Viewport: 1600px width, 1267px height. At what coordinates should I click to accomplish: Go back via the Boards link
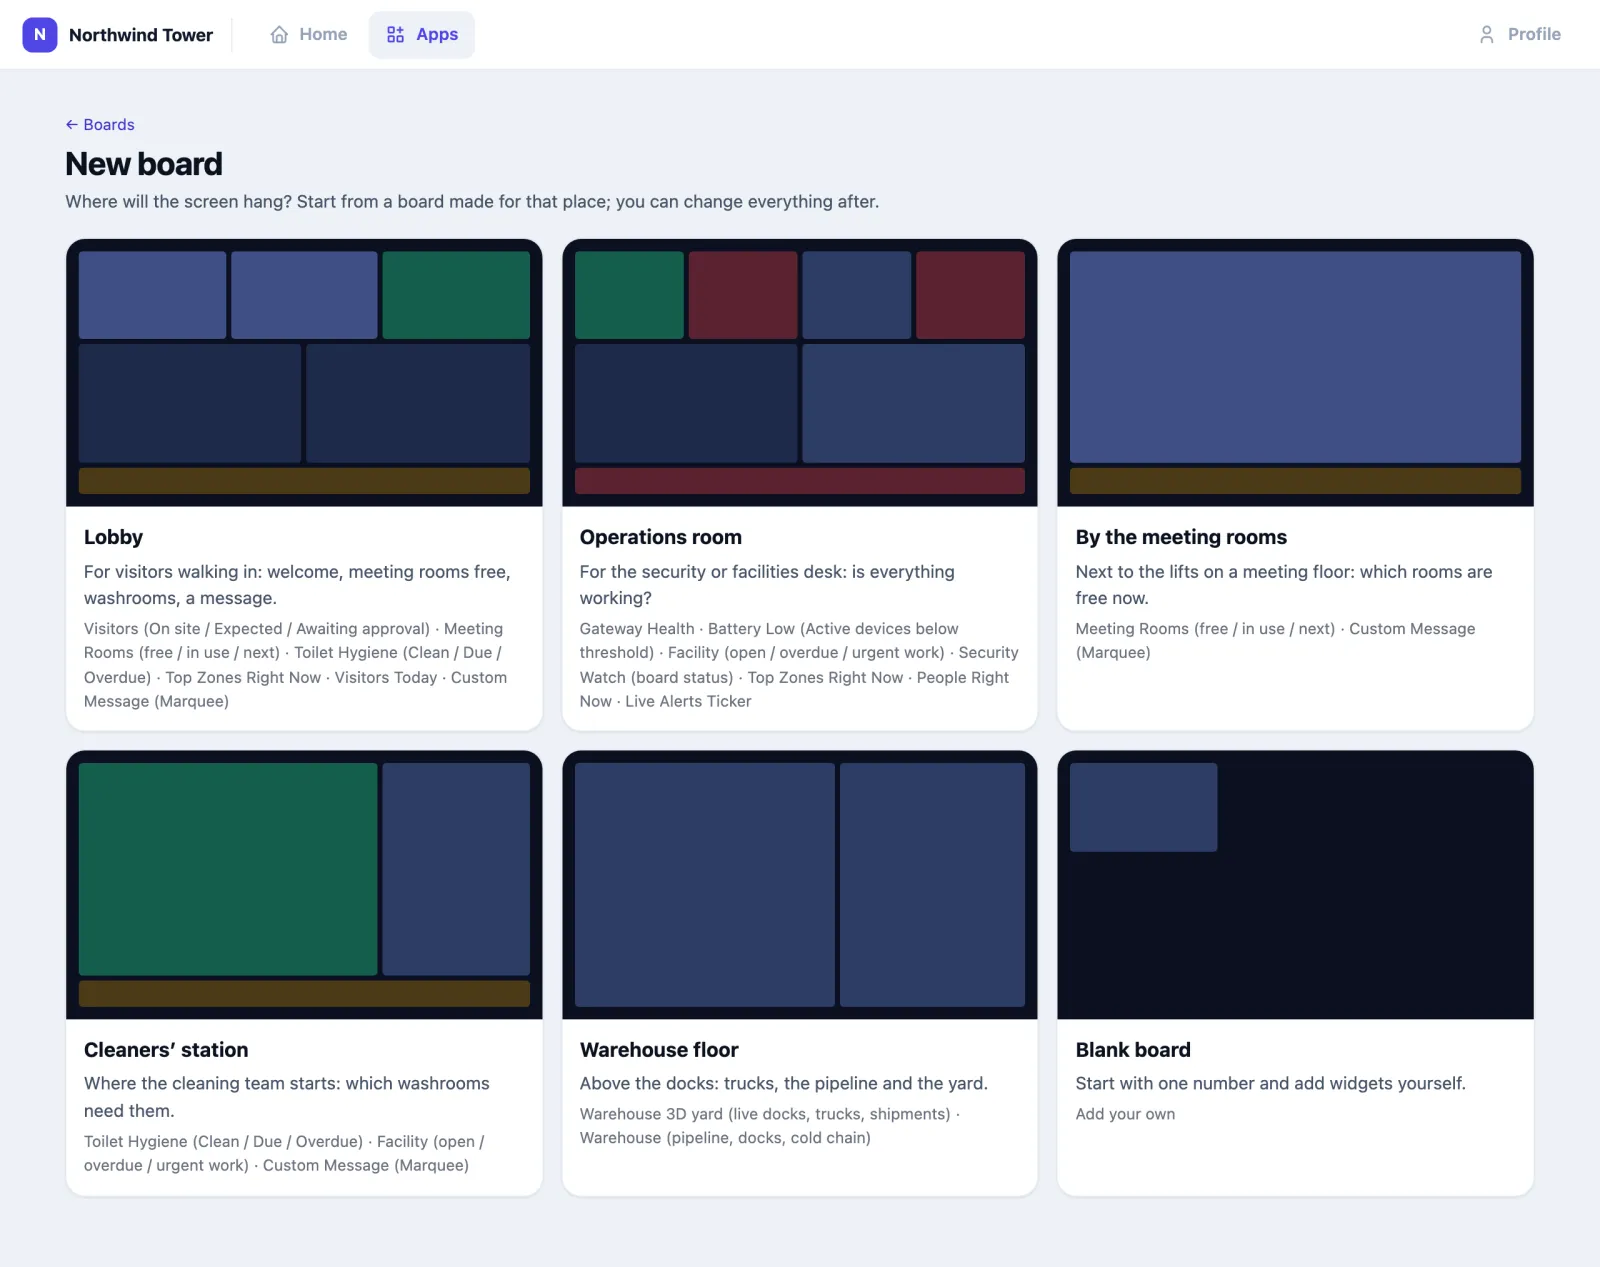[x=100, y=125]
